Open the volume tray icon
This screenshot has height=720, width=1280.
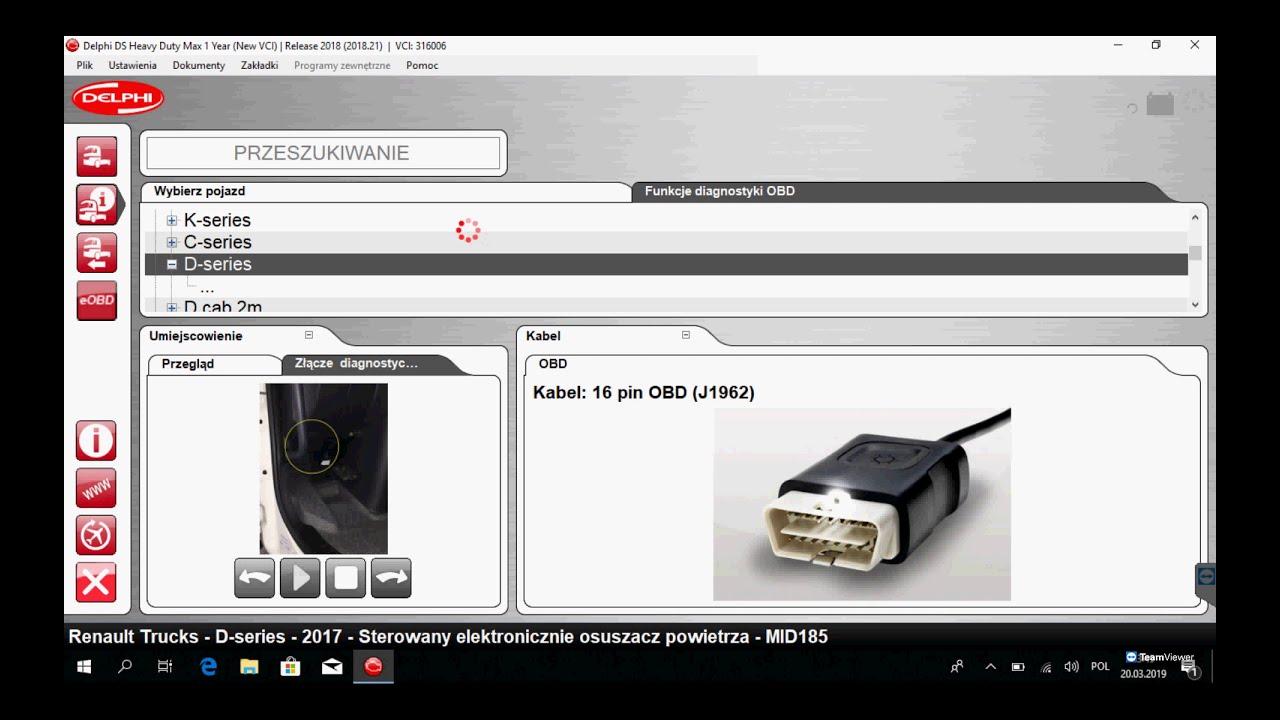(x=1071, y=667)
